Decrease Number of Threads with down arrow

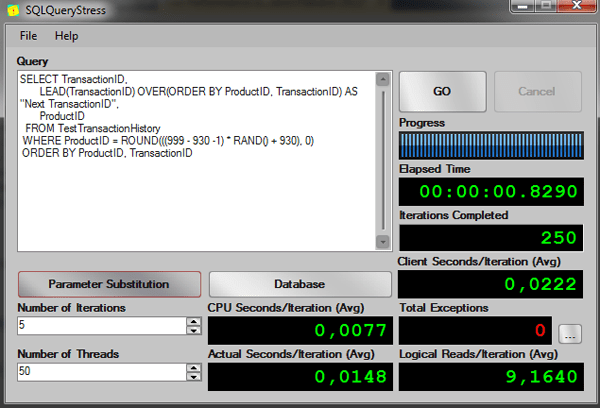pyautogui.click(x=194, y=377)
